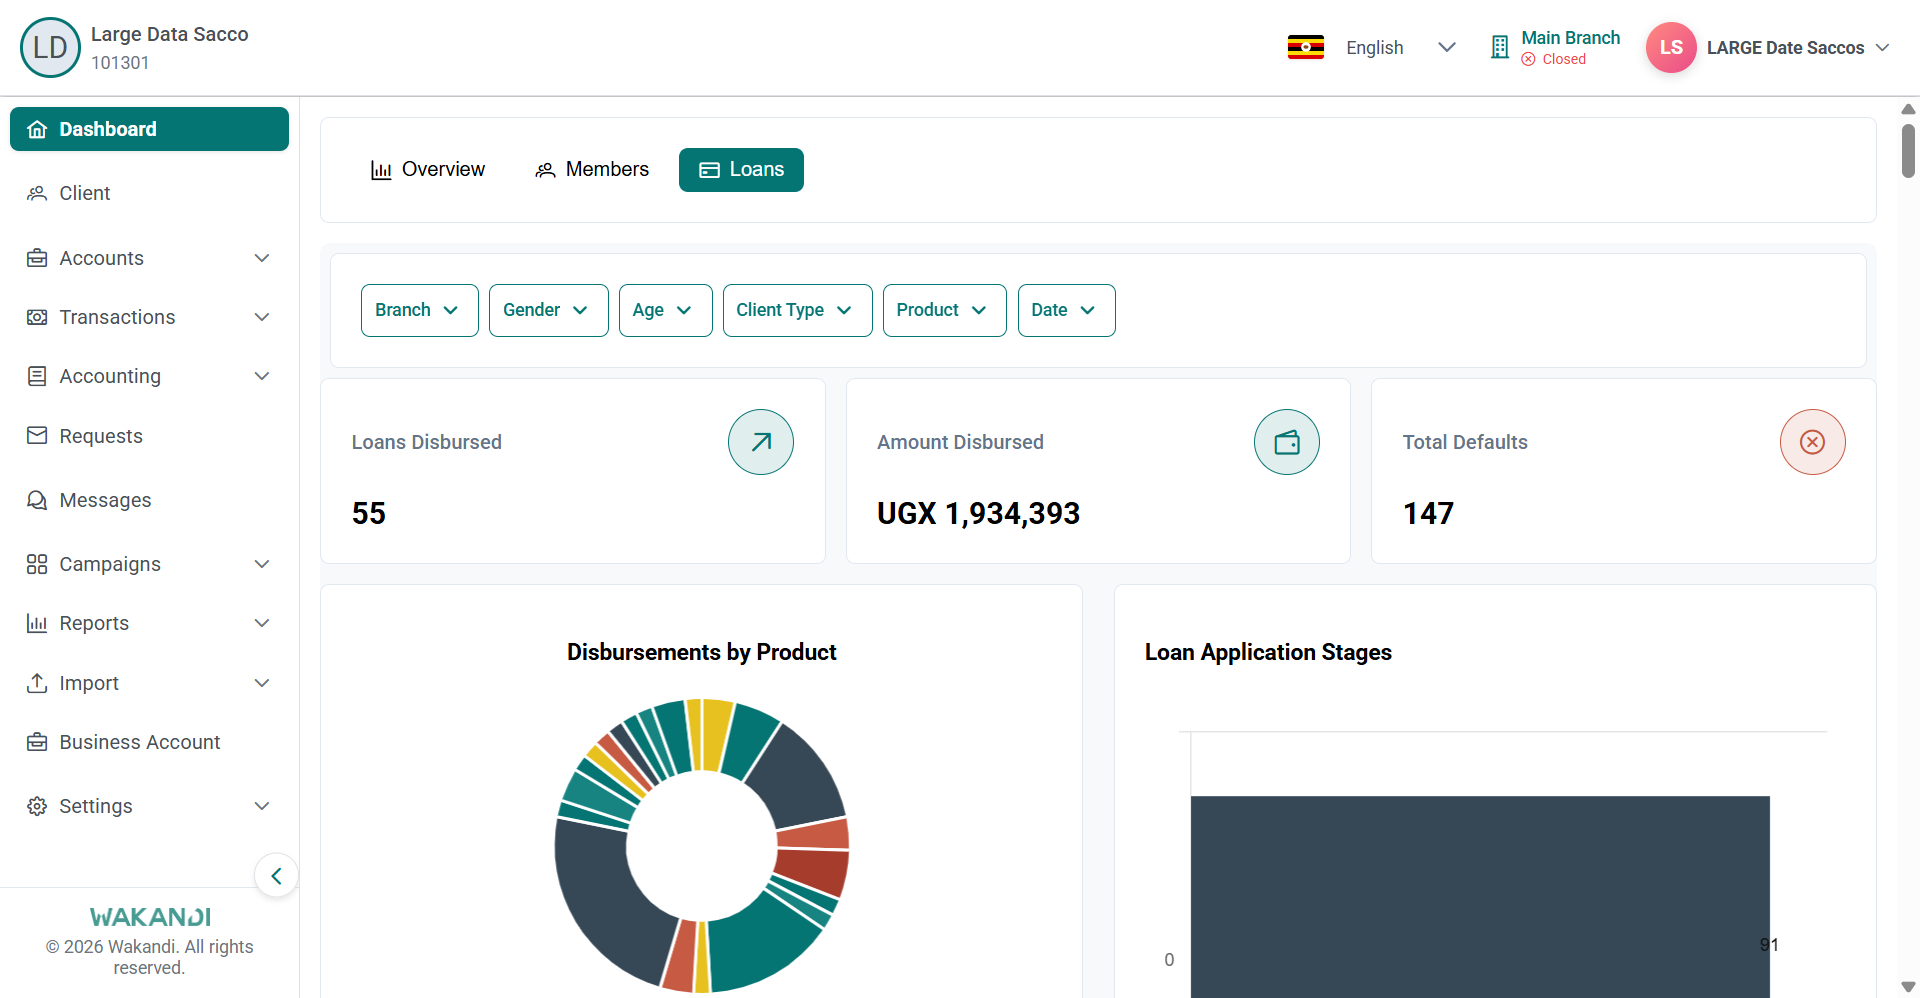Expand the Accounting sidebar chevron
Viewport: 1920px width, 998px height.
tap(262, 376)
